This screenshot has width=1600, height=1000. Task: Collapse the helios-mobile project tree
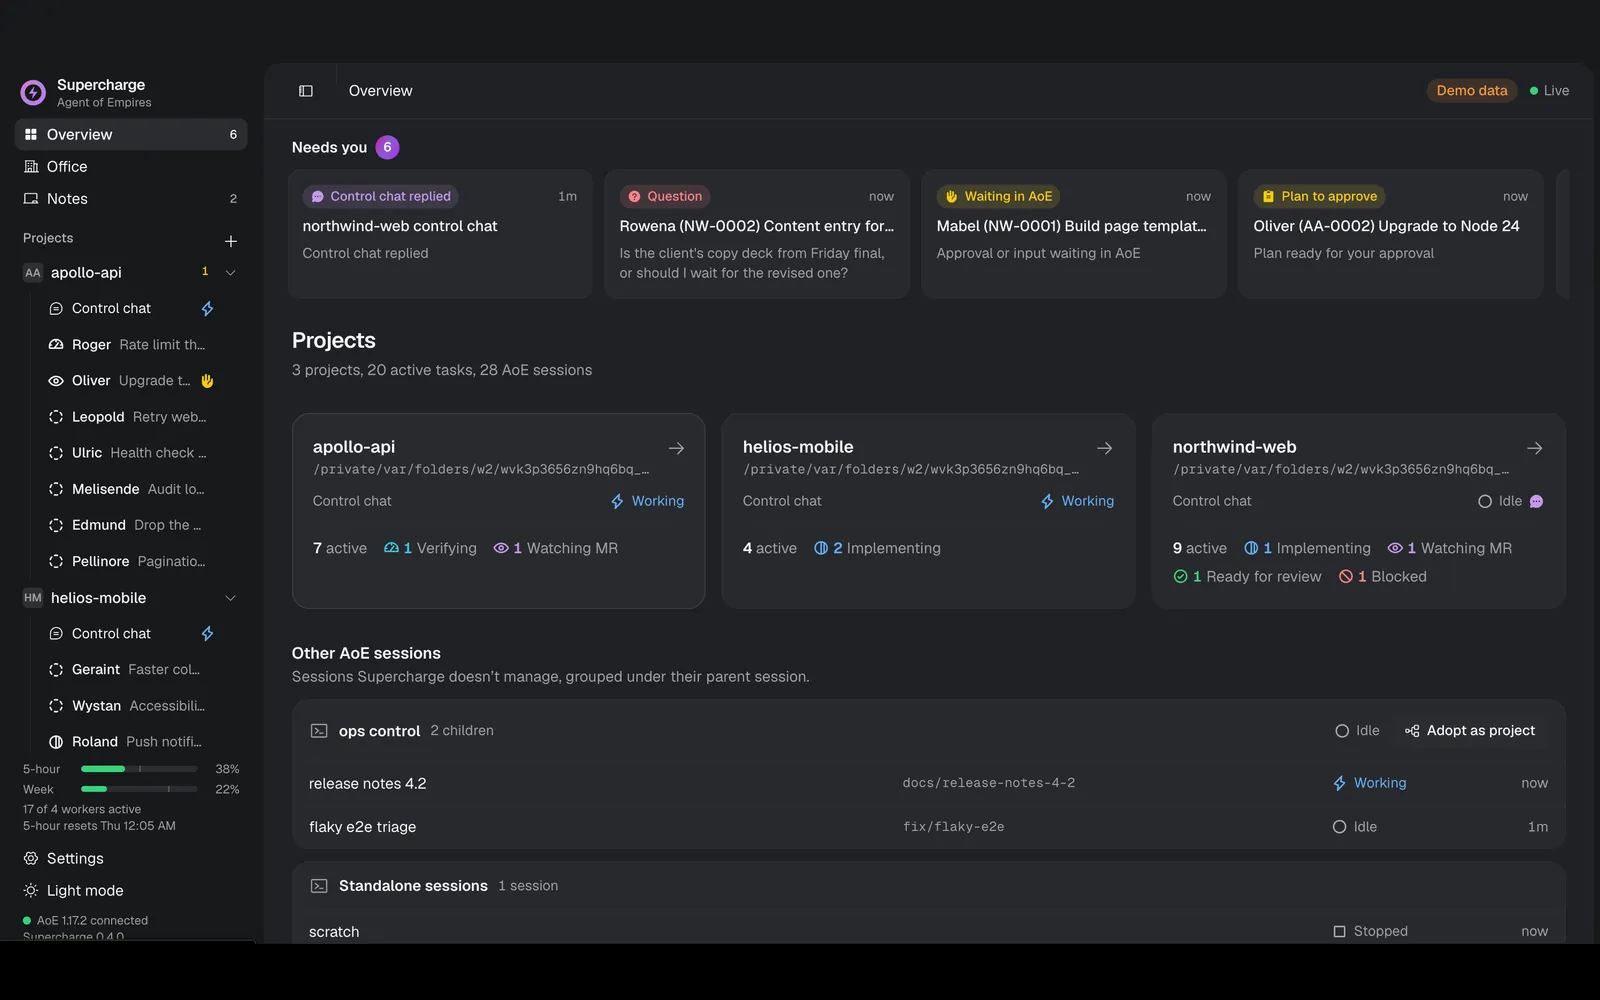point(230,598)
